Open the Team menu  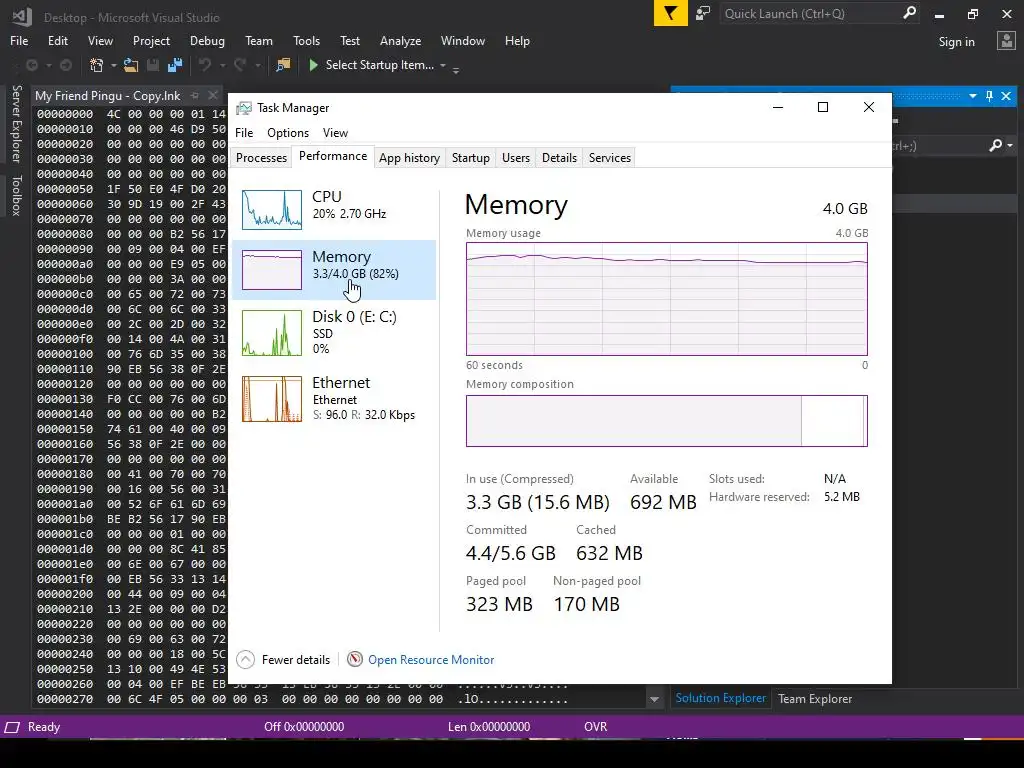(259, 40)
